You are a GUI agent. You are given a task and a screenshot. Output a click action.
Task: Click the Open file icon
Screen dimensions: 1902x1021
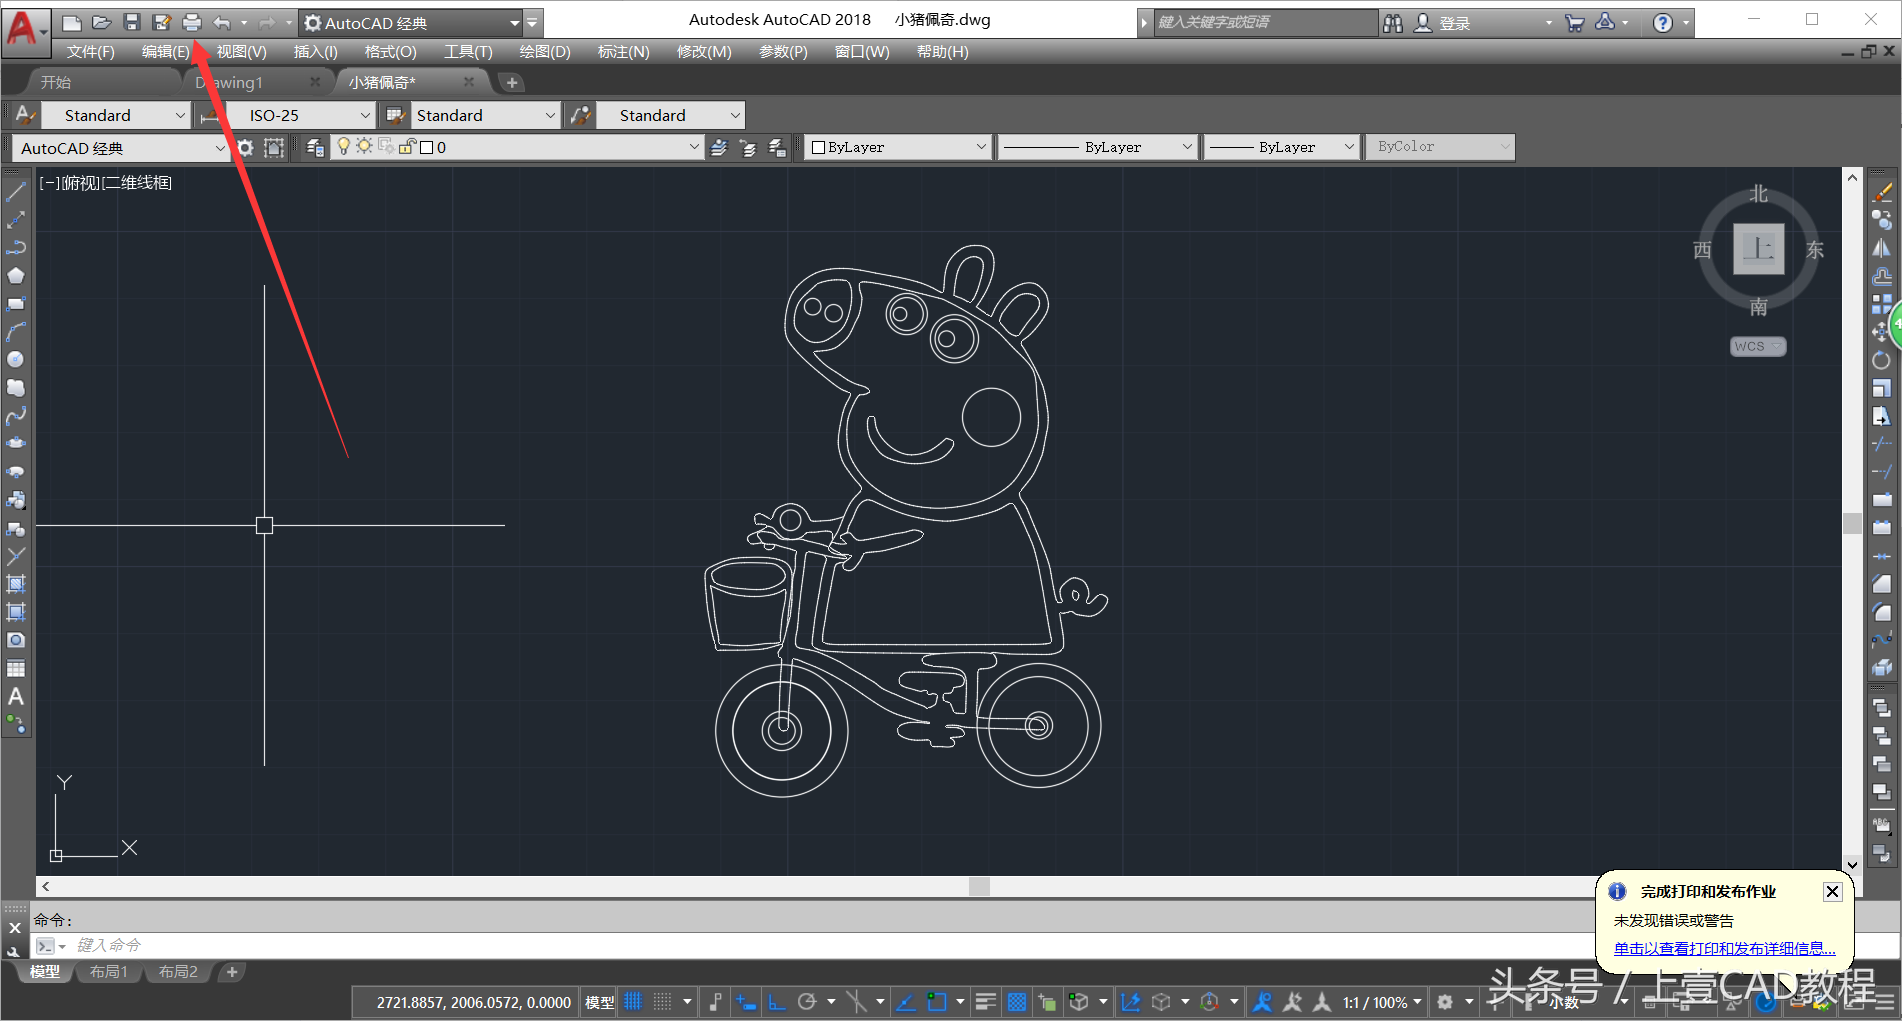pyautogui.click(x=101, y=22)
